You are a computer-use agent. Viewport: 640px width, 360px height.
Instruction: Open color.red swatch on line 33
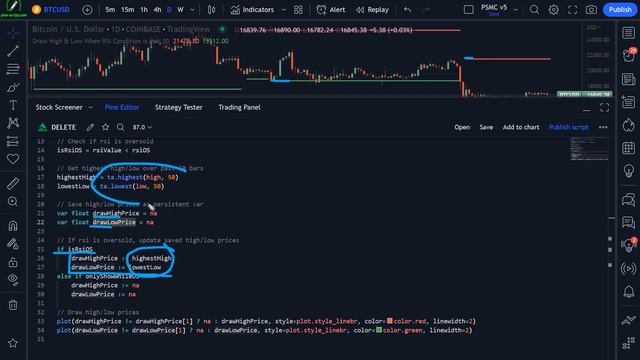coord(390,321)
